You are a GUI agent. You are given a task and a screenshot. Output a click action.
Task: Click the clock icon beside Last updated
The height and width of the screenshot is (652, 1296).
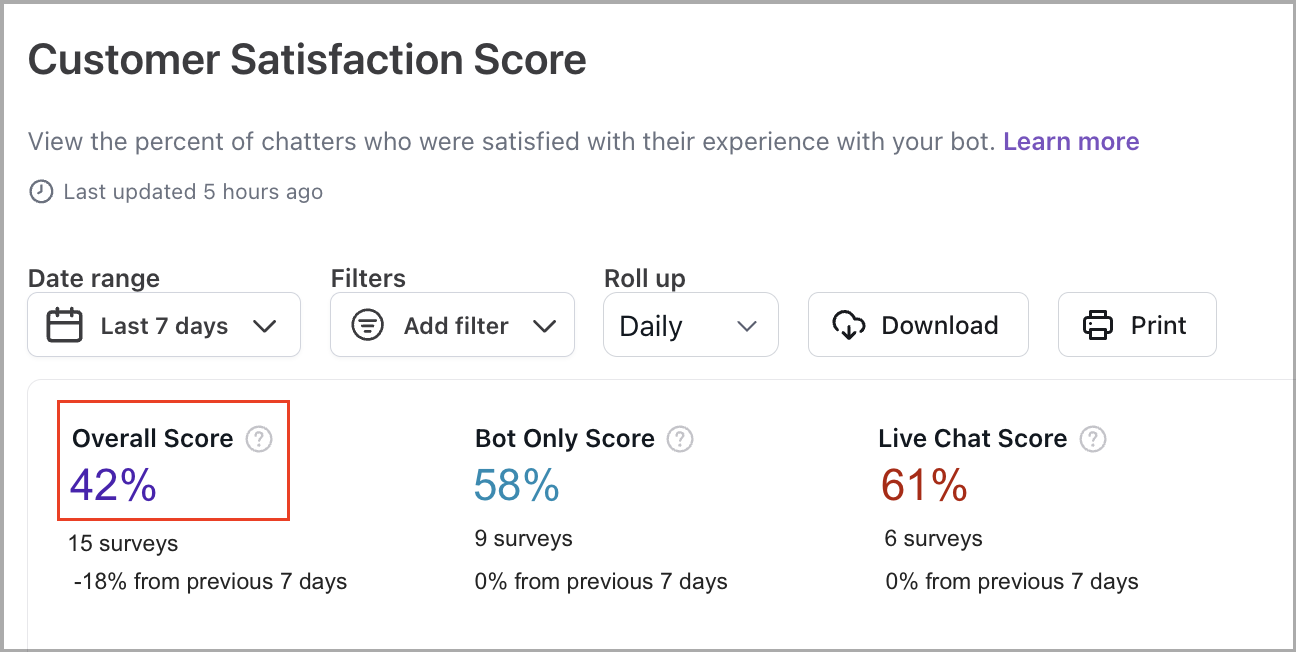[x=41, y=192]
